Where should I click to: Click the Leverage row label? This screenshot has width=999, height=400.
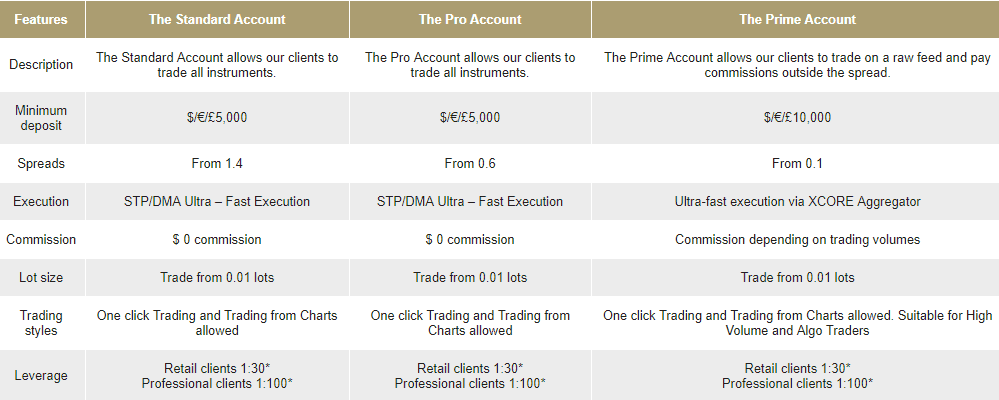click(x=41, y=376)
